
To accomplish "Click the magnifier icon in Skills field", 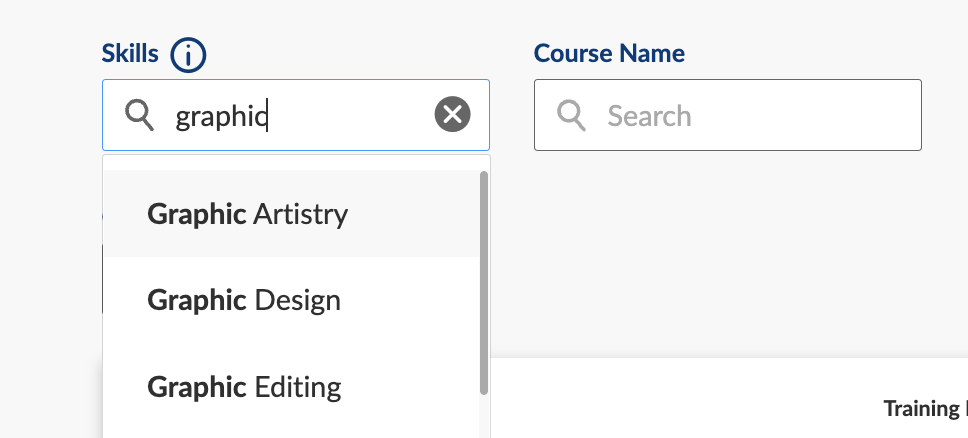I will tap(139, 116).
